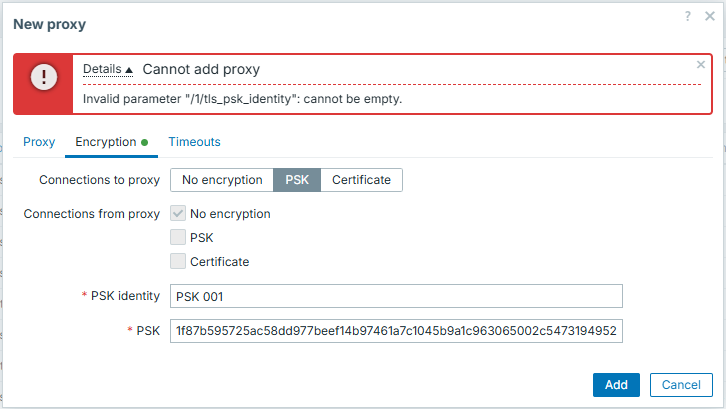Switch to the Proxy tab
This screenshot has height=409, width=726.
[39, 142]
